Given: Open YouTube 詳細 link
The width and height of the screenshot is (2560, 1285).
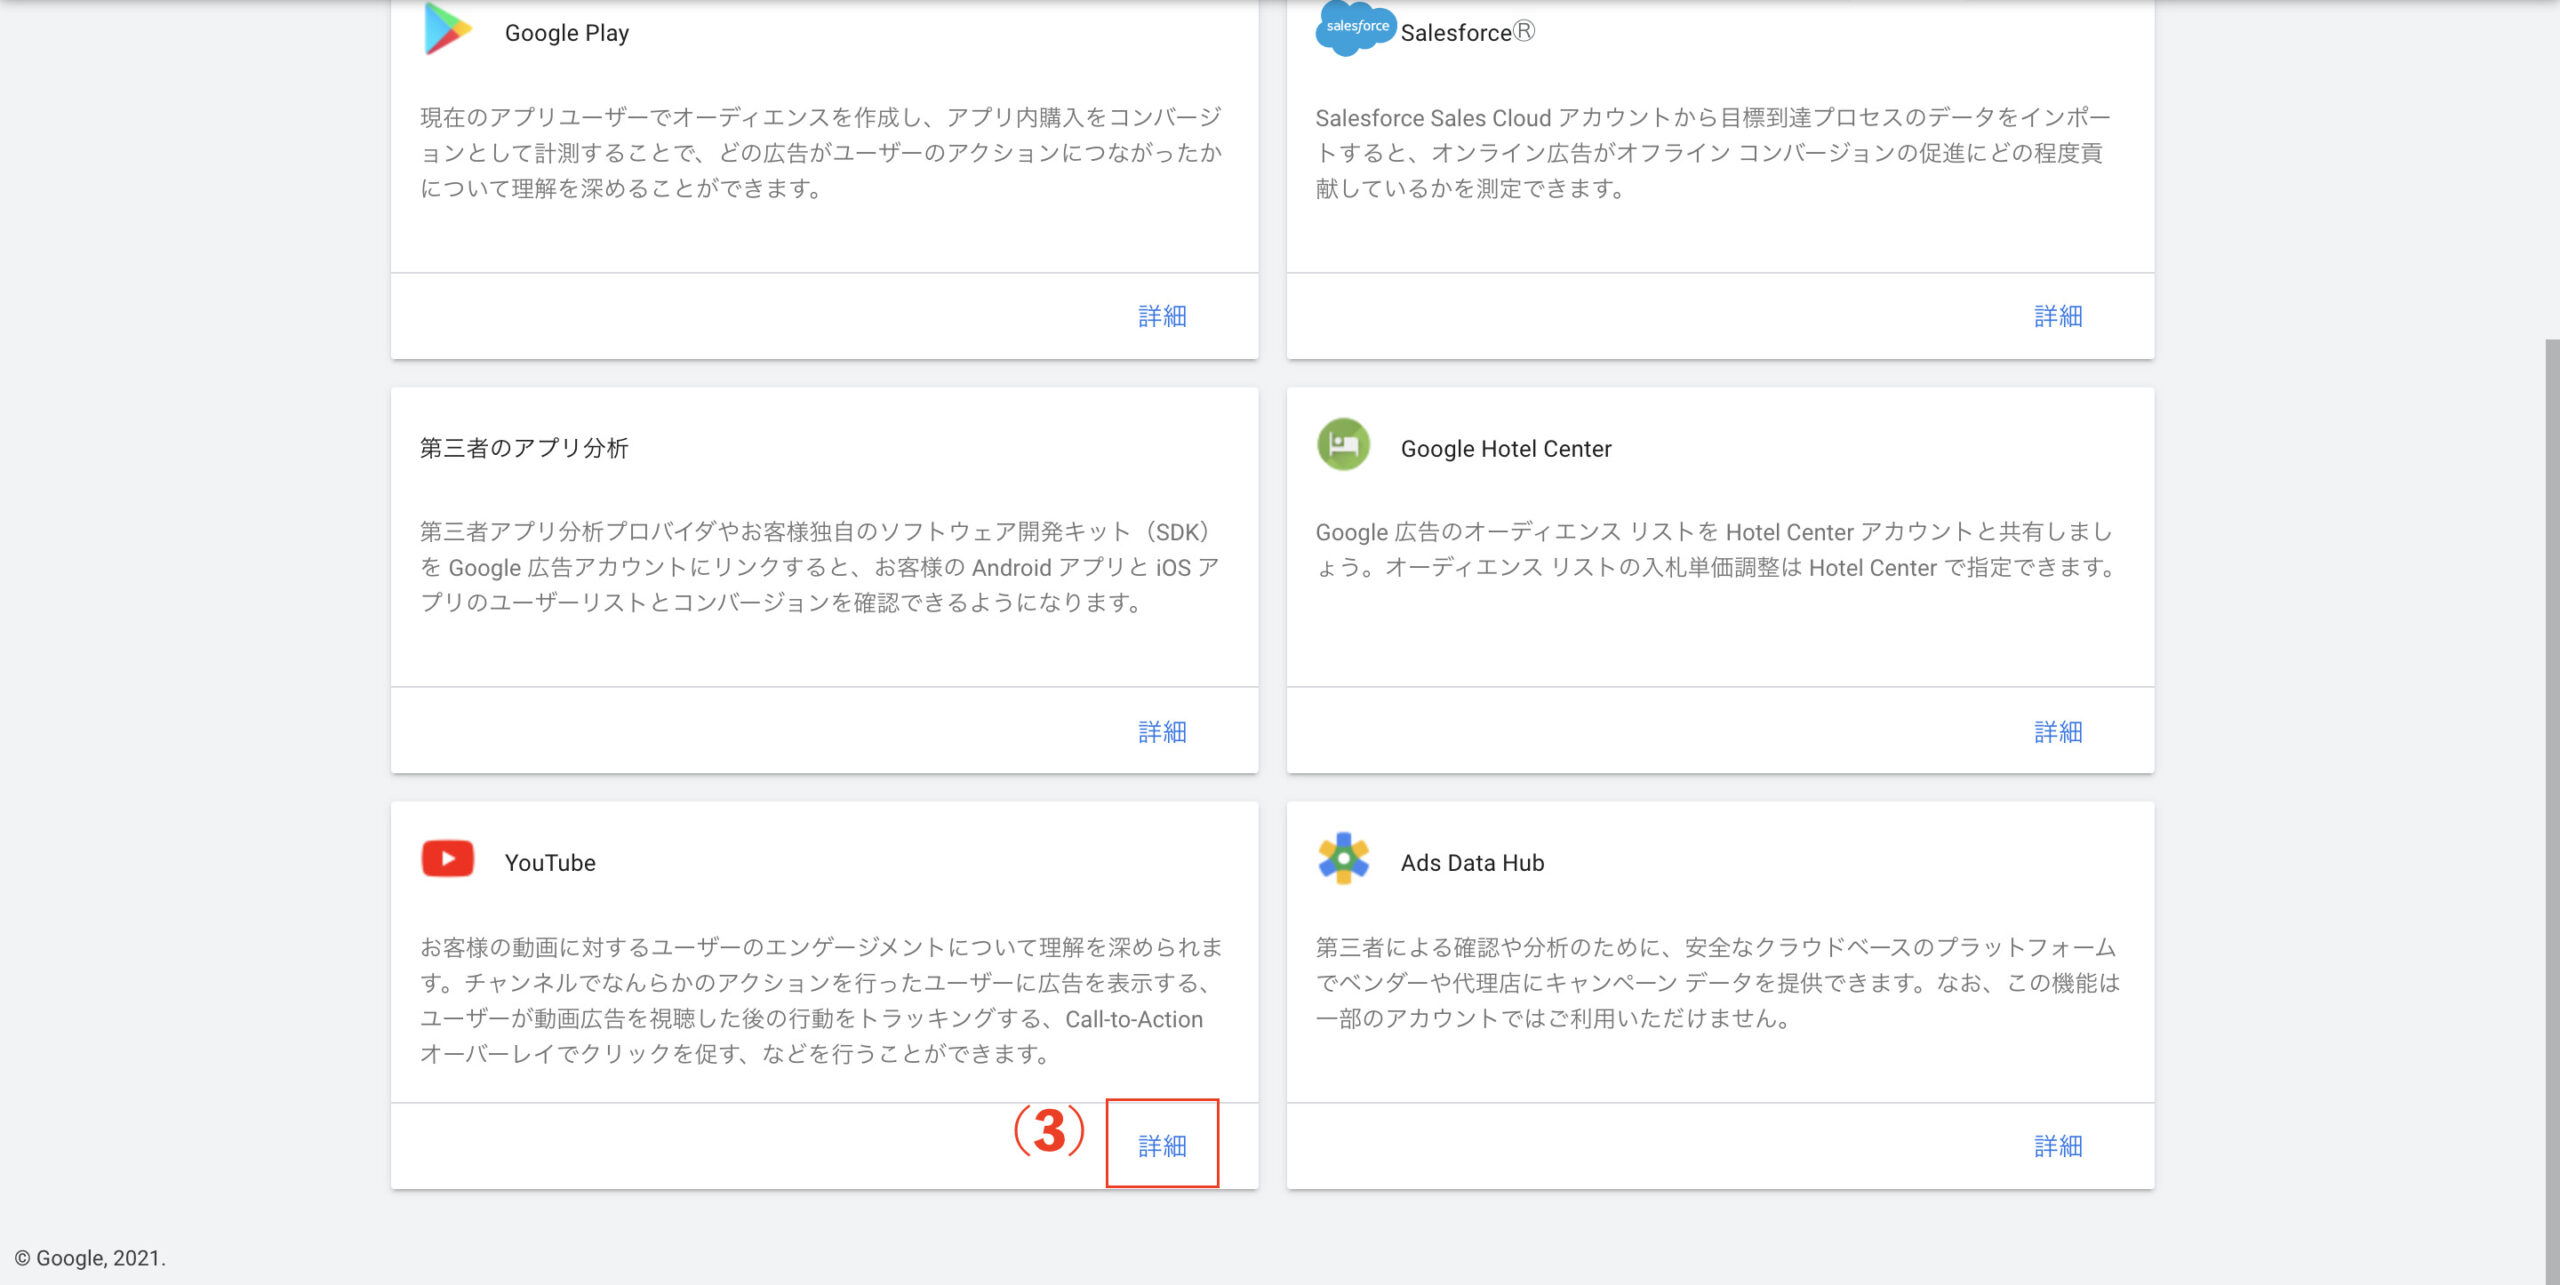Looking at the screenshot, I should [x=1164, y=1144].
